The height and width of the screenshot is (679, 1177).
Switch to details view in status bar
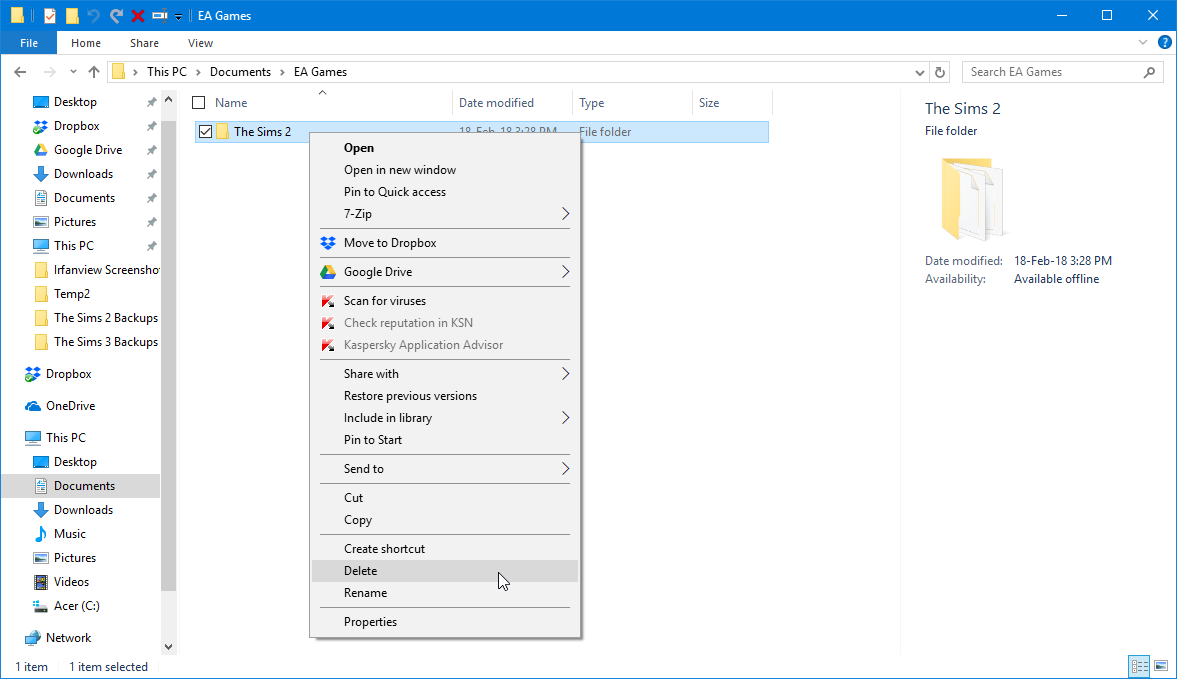pos(1139,666)
